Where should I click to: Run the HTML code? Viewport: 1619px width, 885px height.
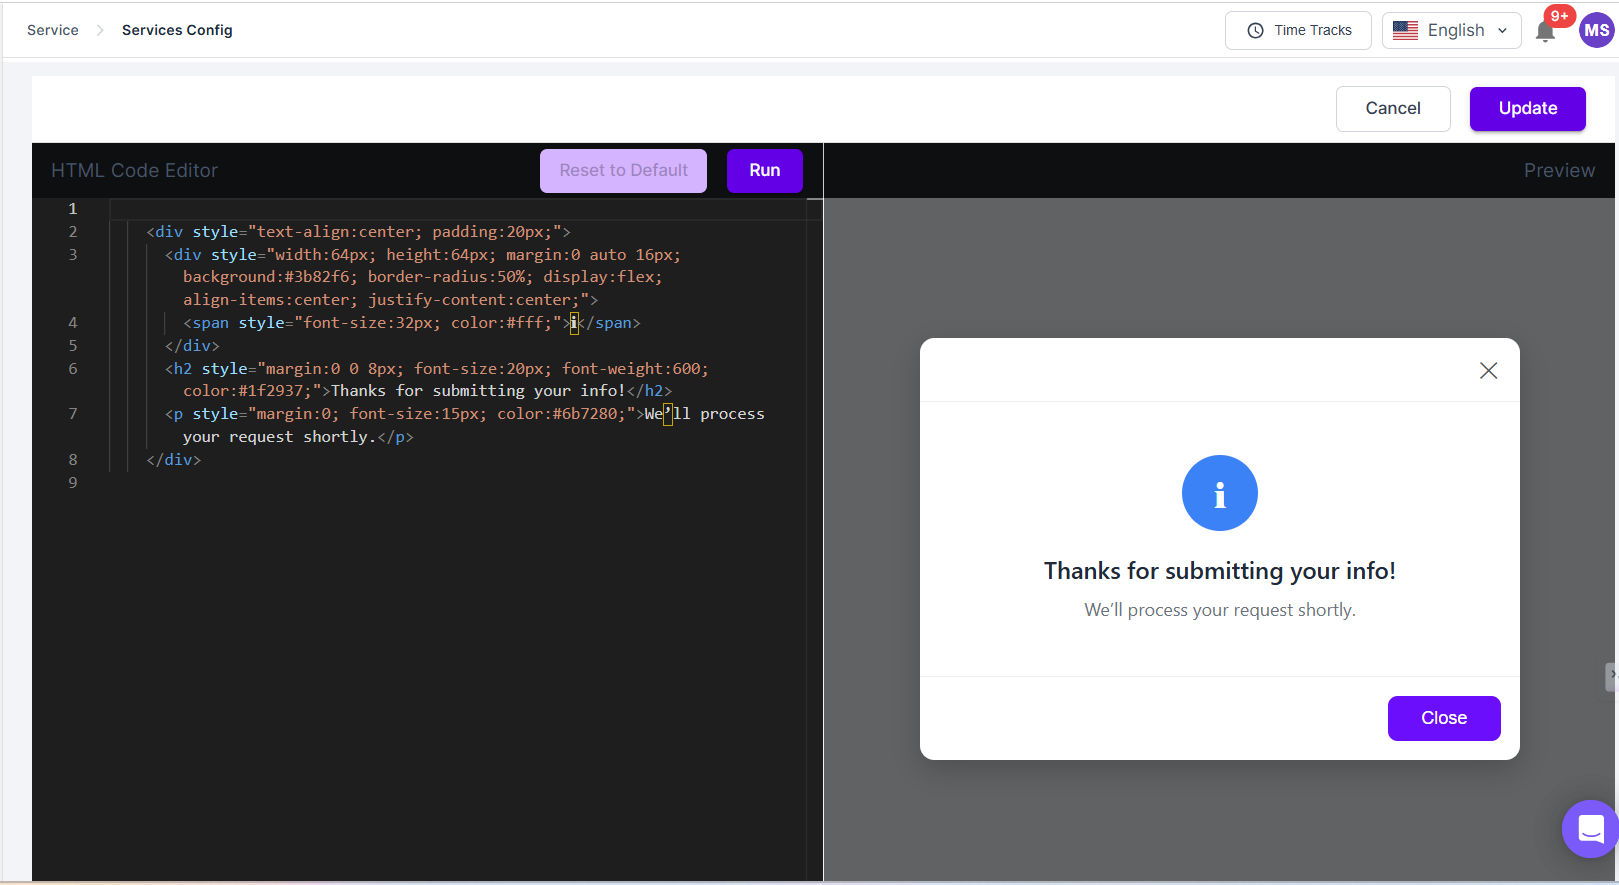click(x=764, y=171)
